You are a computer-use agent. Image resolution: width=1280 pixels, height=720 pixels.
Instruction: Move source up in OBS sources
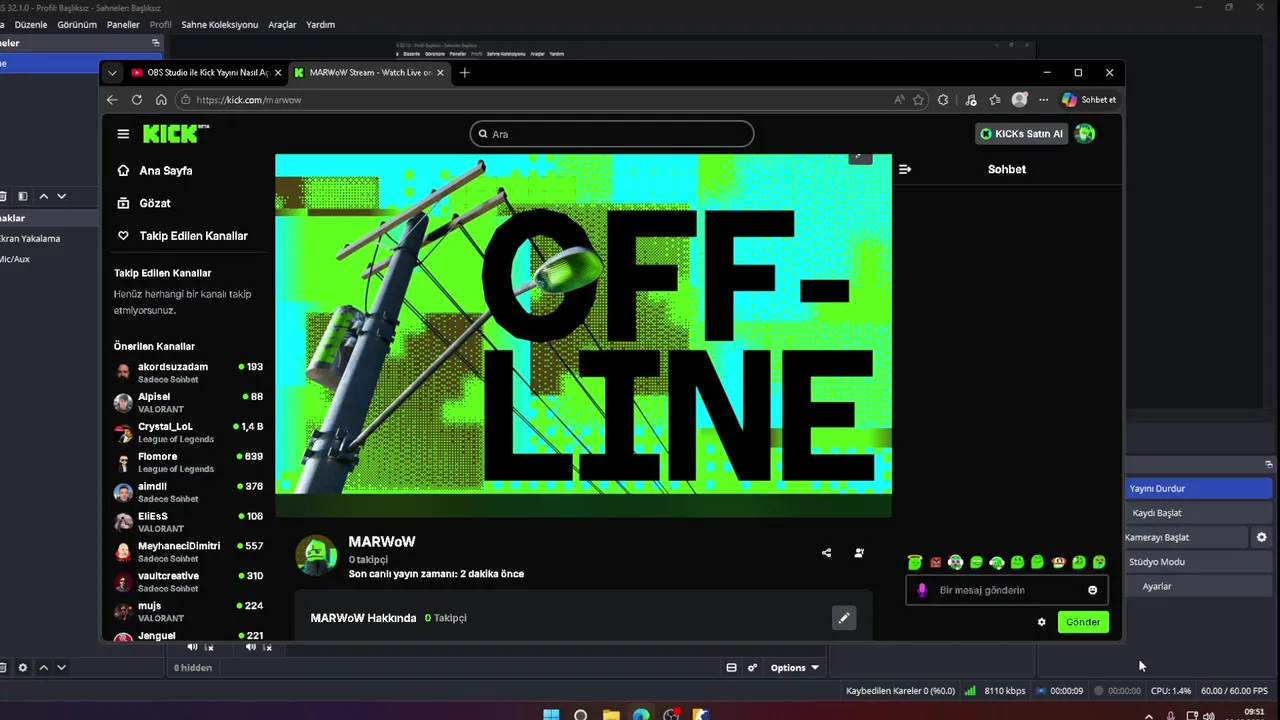point(43,667)
